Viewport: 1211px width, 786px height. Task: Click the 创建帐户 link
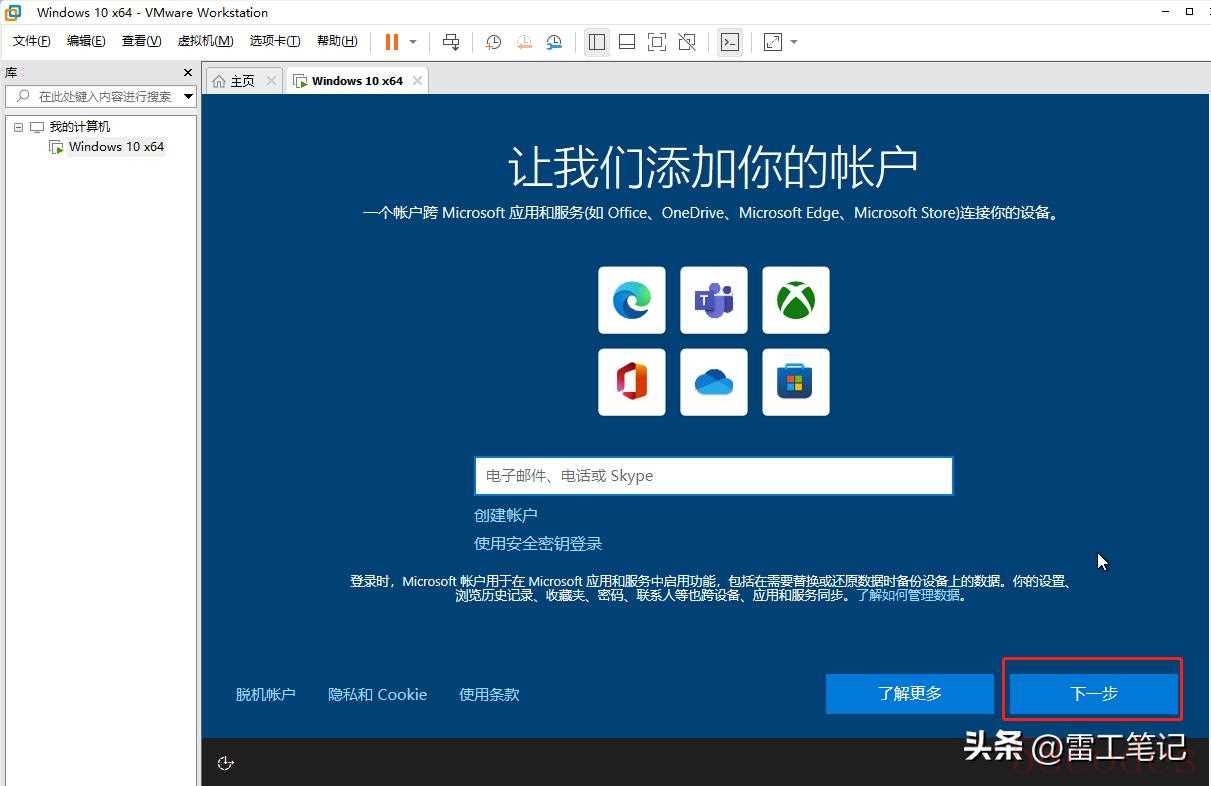tap(506, 515)
